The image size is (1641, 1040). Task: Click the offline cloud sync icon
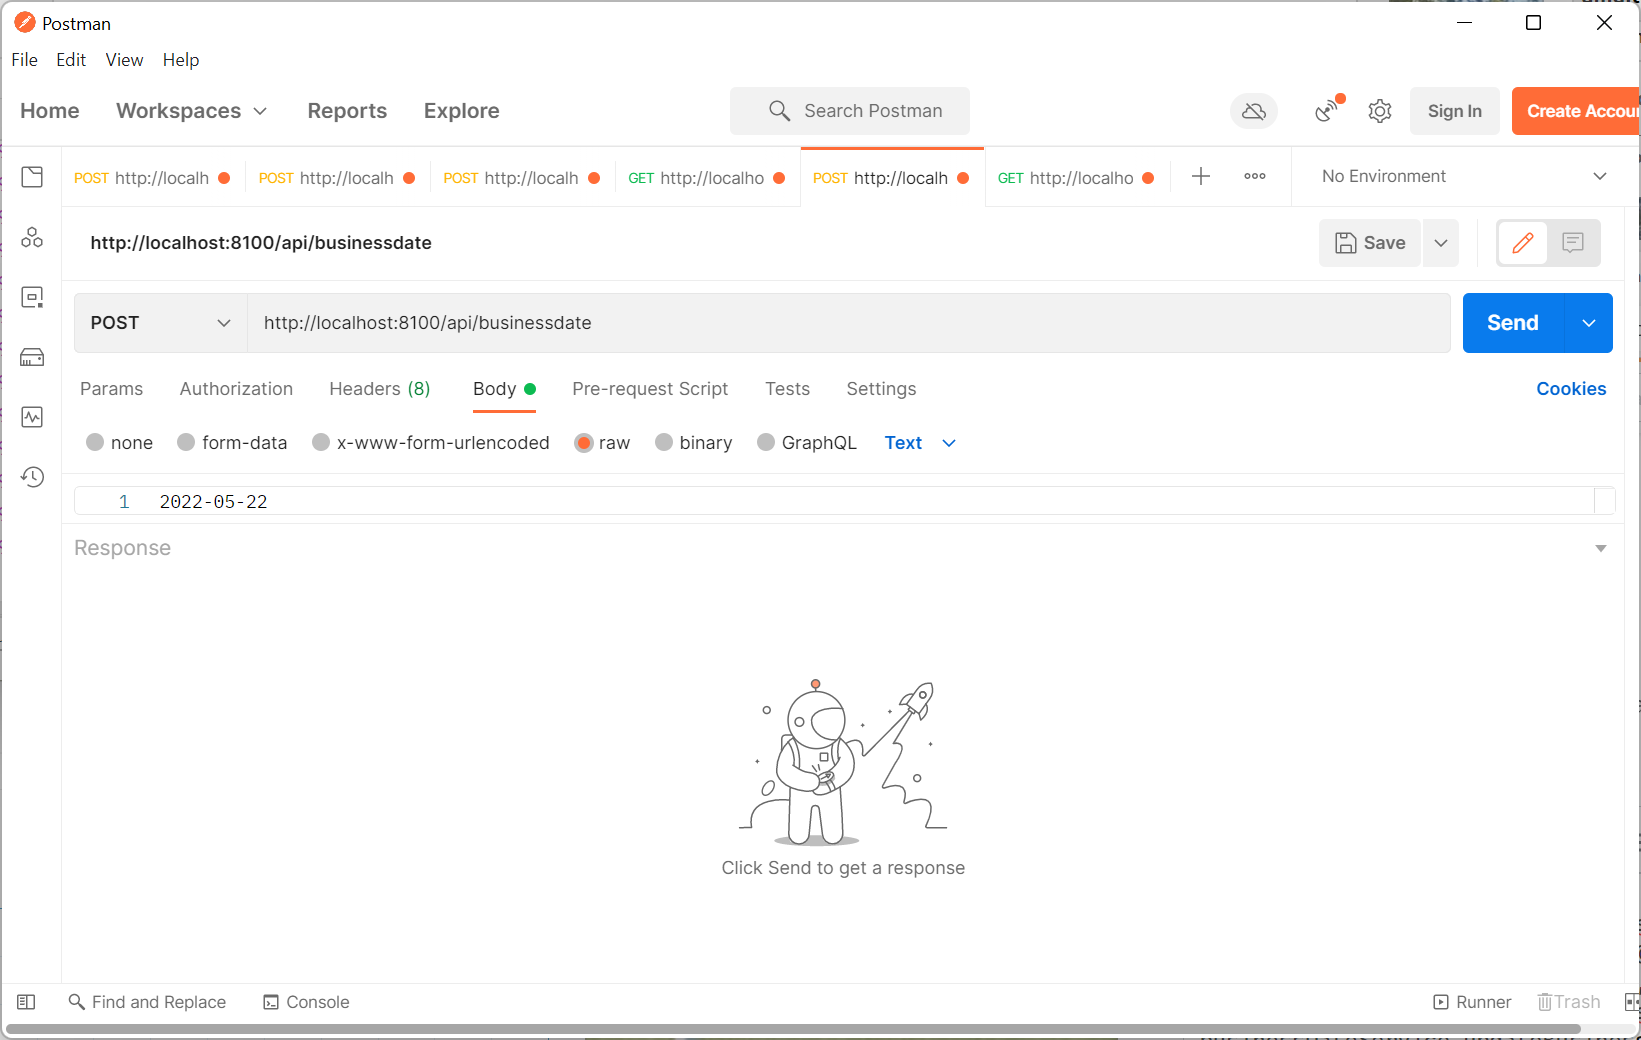click(x=1254, y=111)
